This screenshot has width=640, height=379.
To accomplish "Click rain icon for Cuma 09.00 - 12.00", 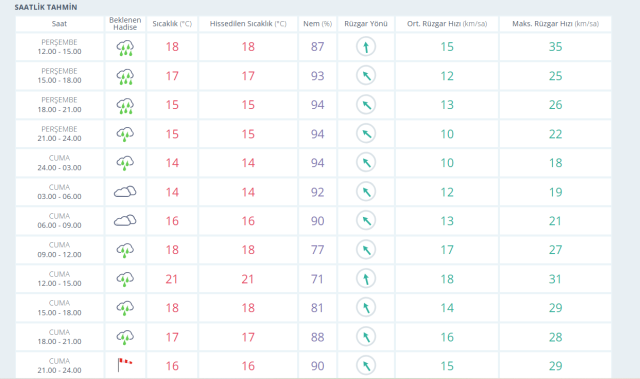I will (x=125, y=250).
